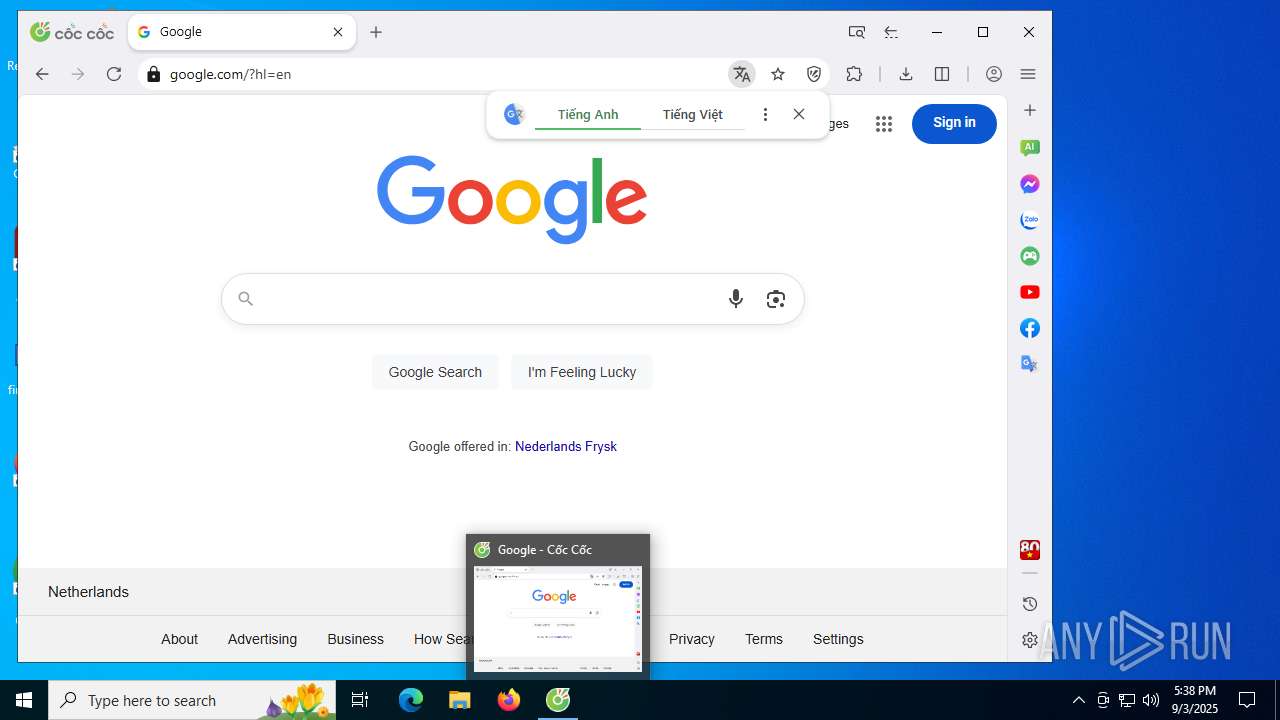Open YouTube in the sidebar
The image size is (1280, 720).
tap(1030, 292)
